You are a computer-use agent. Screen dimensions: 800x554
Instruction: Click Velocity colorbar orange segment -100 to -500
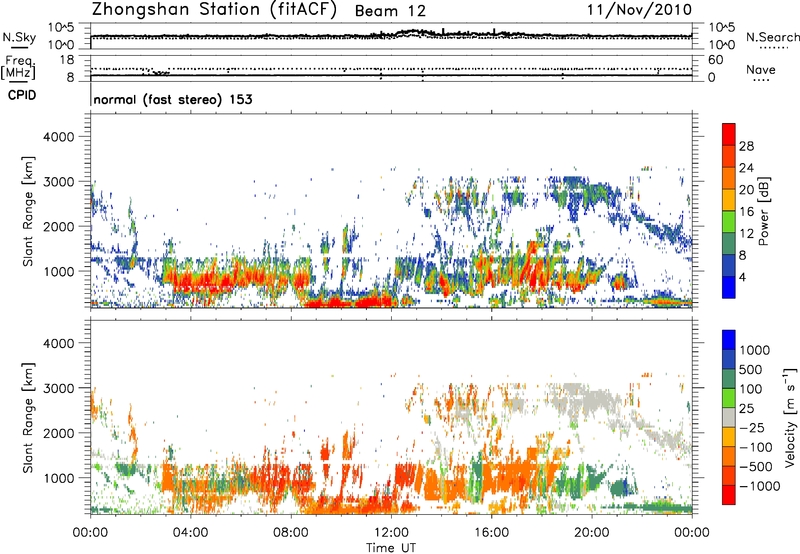coord(729,457)
